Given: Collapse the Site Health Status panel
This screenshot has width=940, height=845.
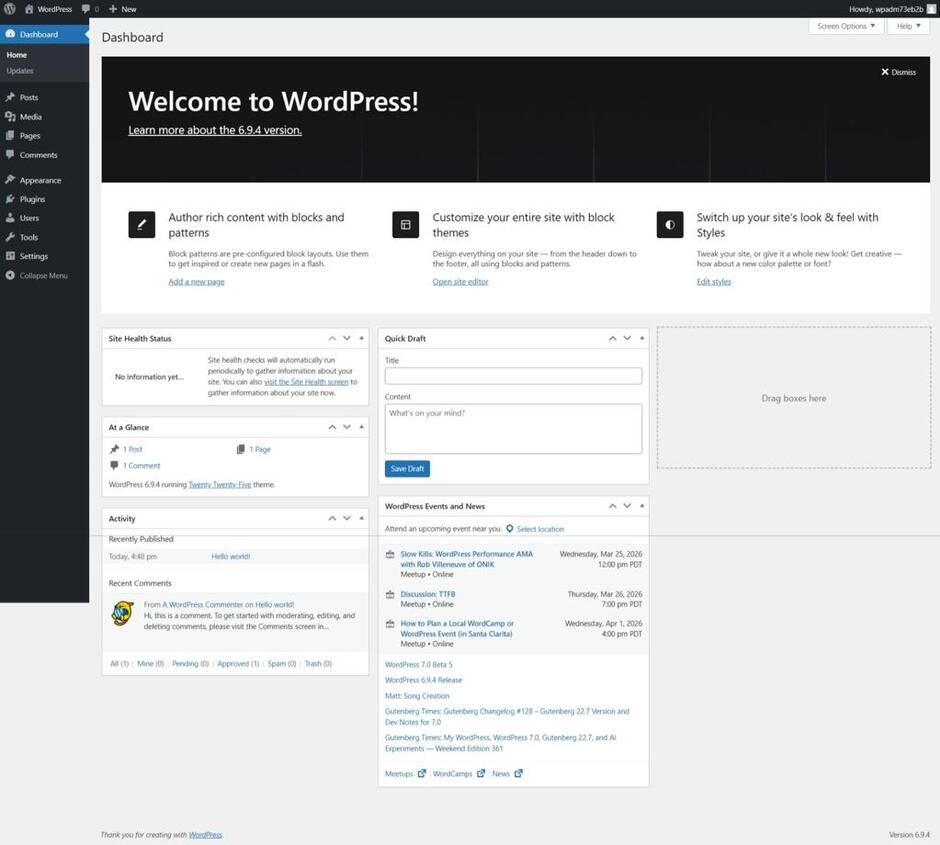Looking at the screenshot, I should [361, 339].
